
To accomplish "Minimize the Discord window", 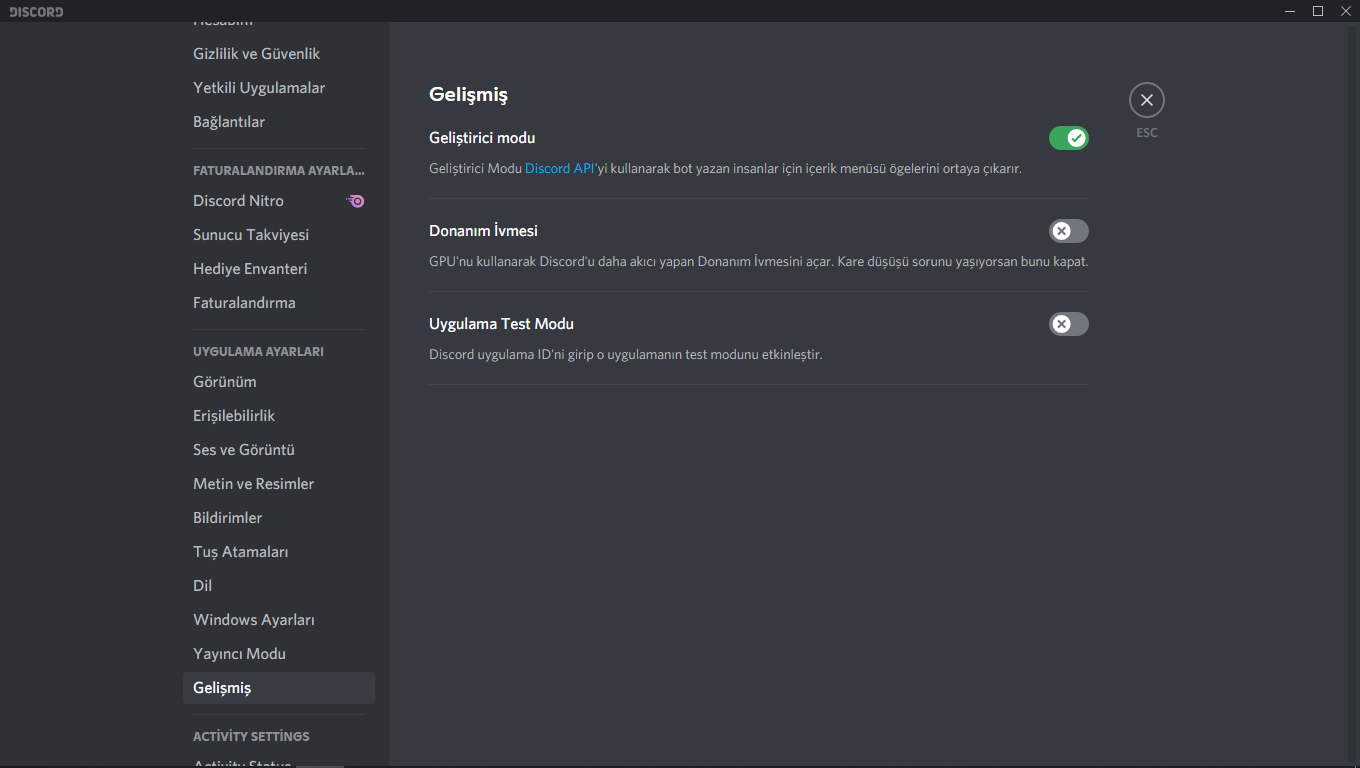I will (1291, 11).
